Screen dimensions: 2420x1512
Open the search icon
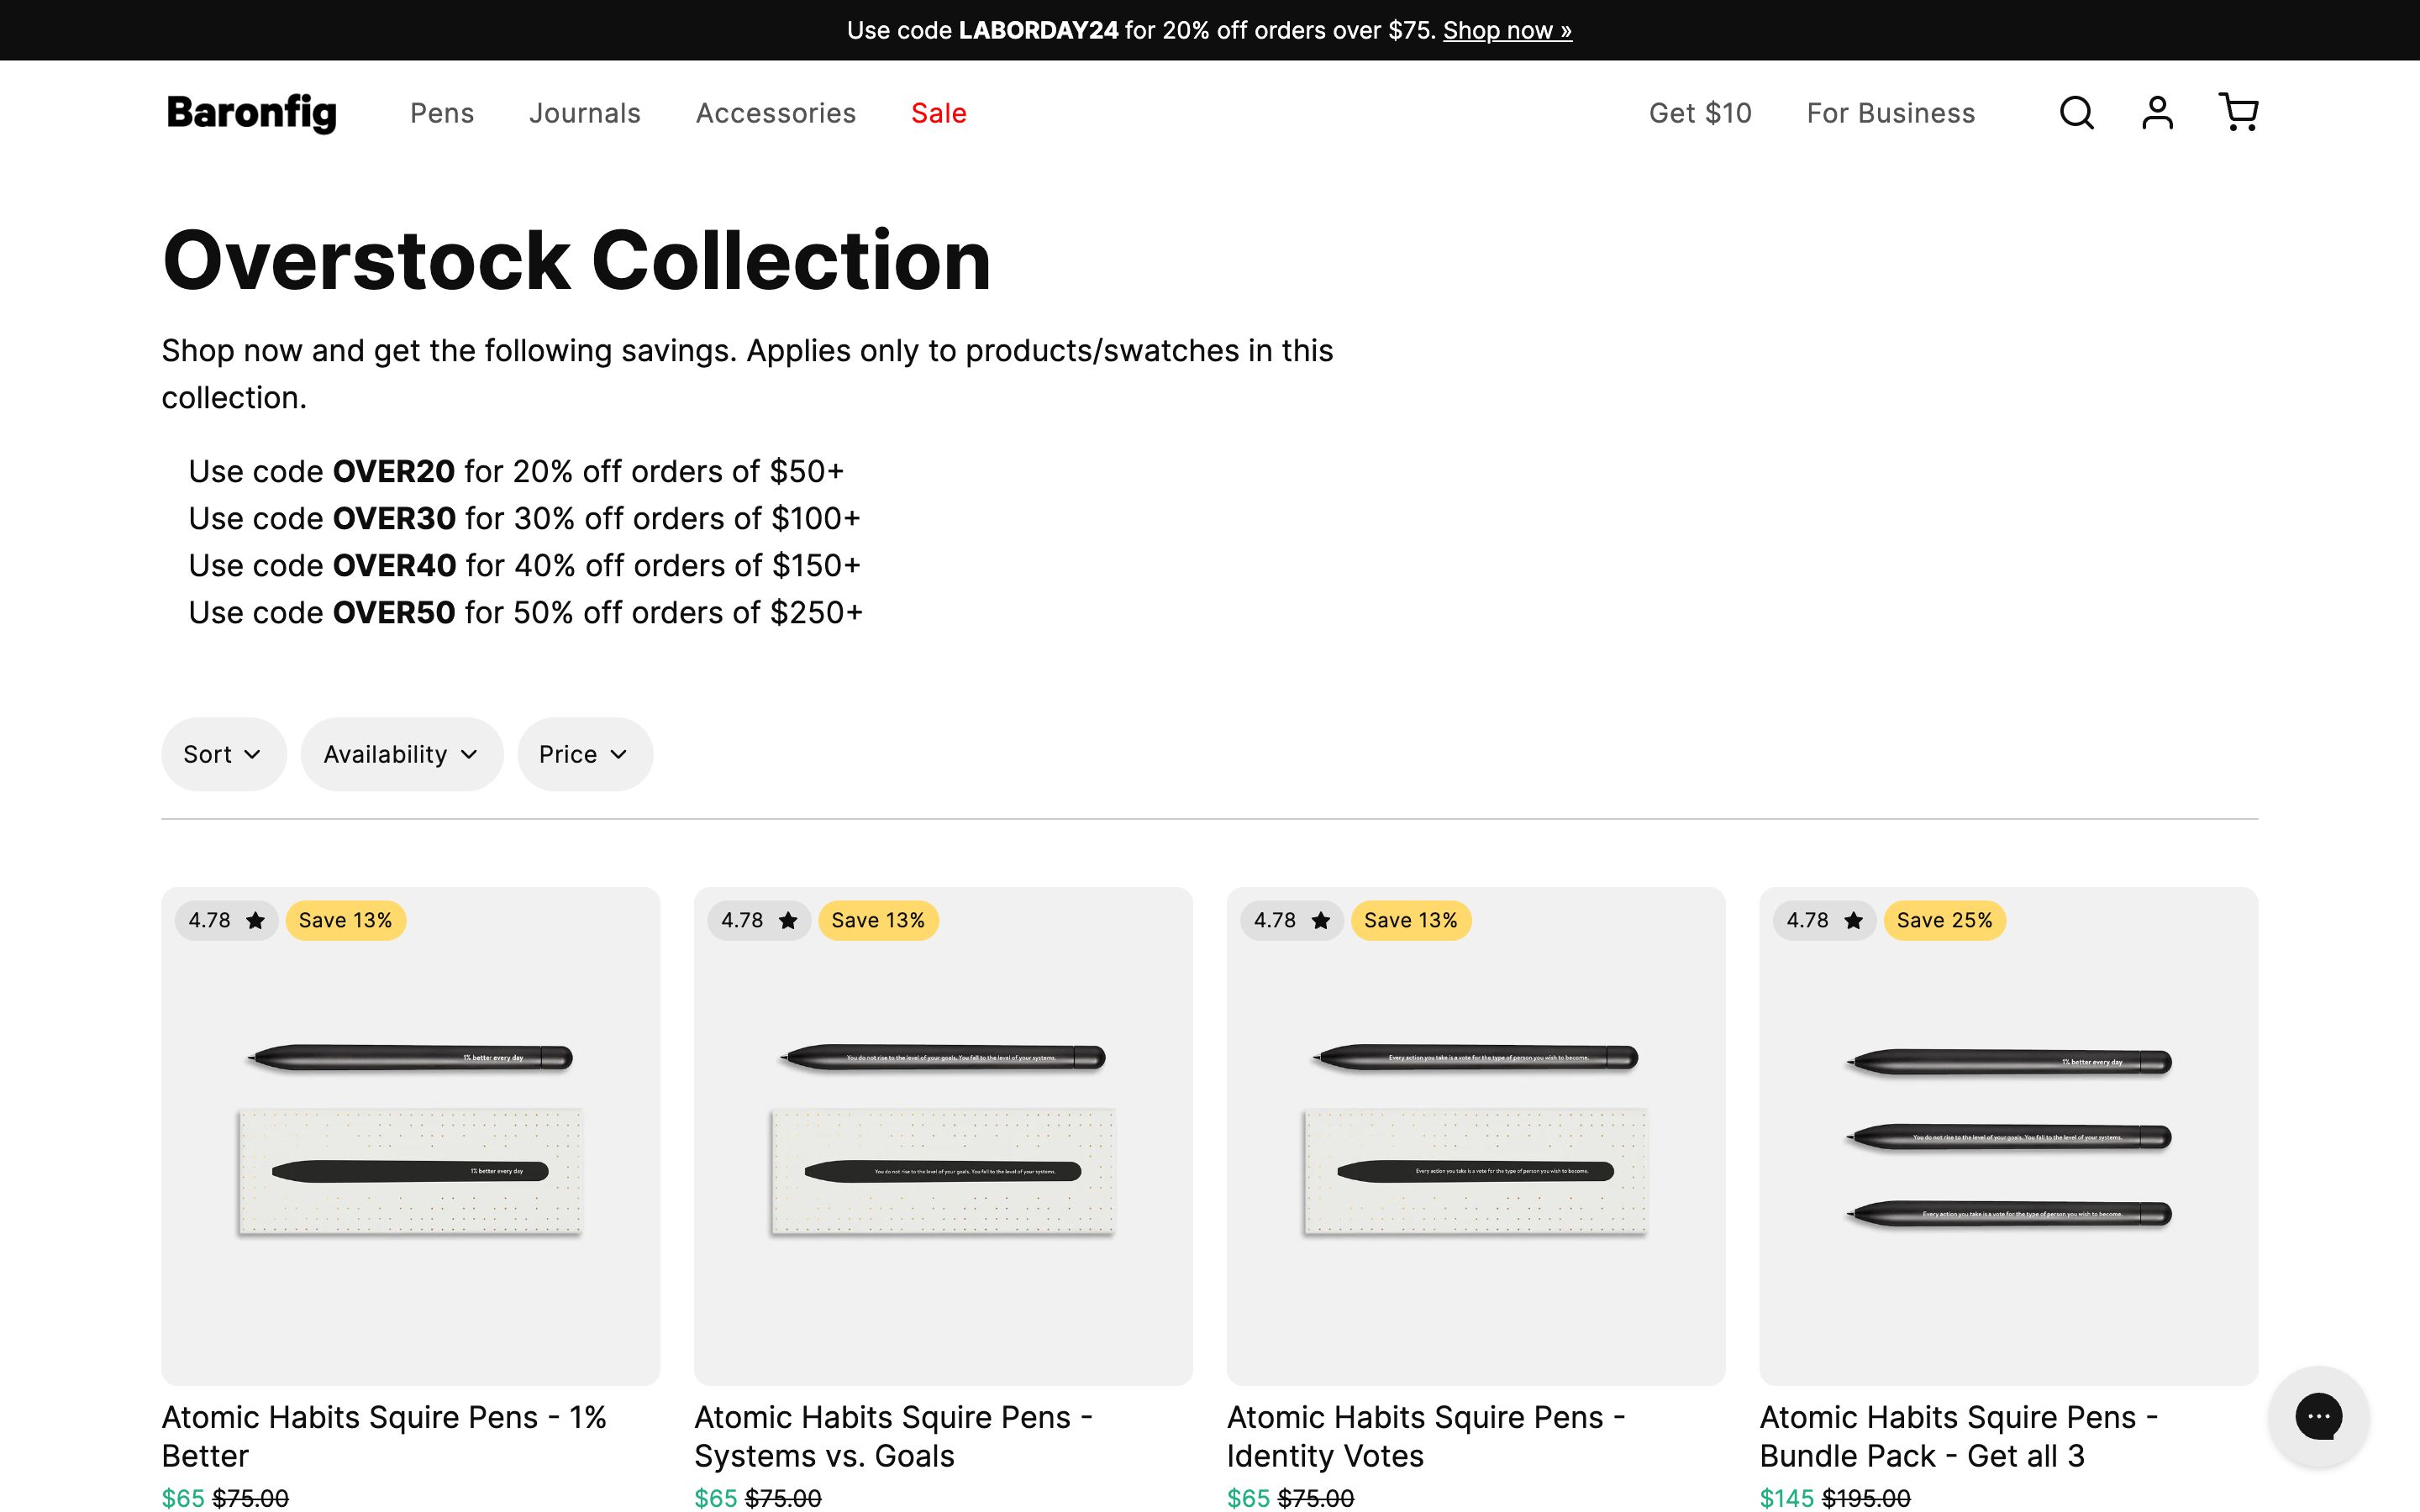(2076, 113)
